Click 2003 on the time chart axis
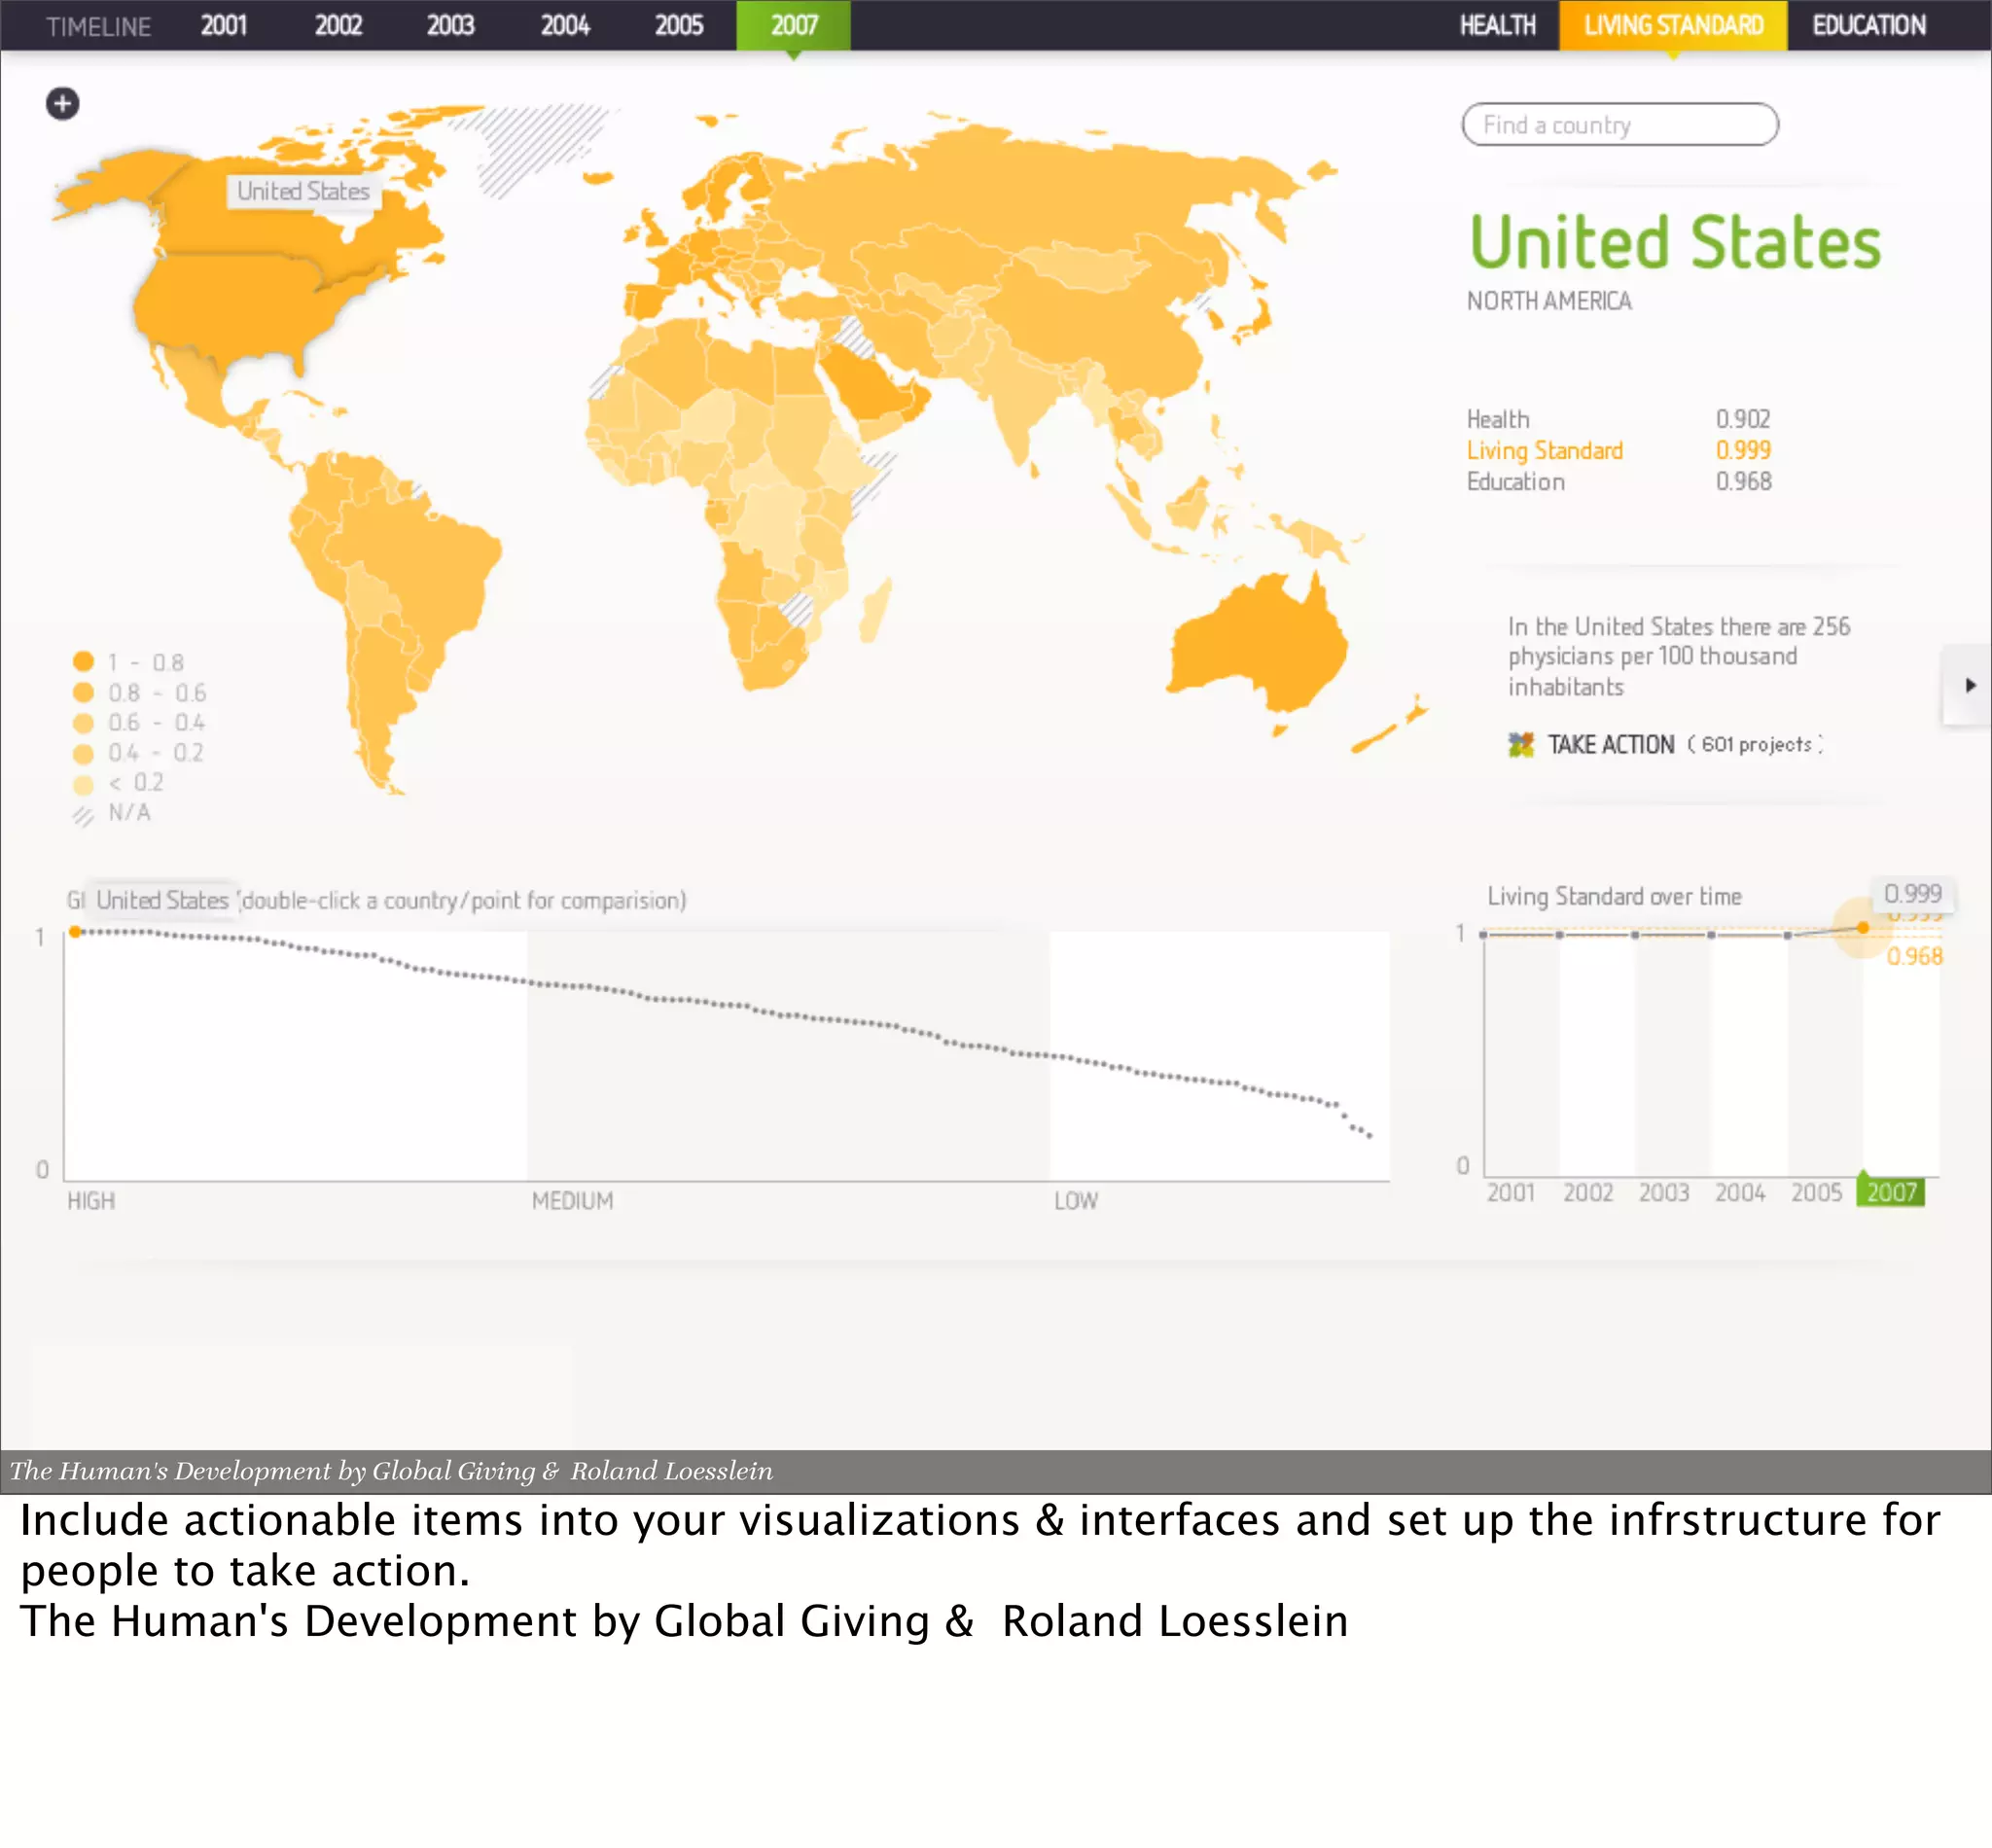The width and height of the screenshot is (1992, 1848). 1664,1192
